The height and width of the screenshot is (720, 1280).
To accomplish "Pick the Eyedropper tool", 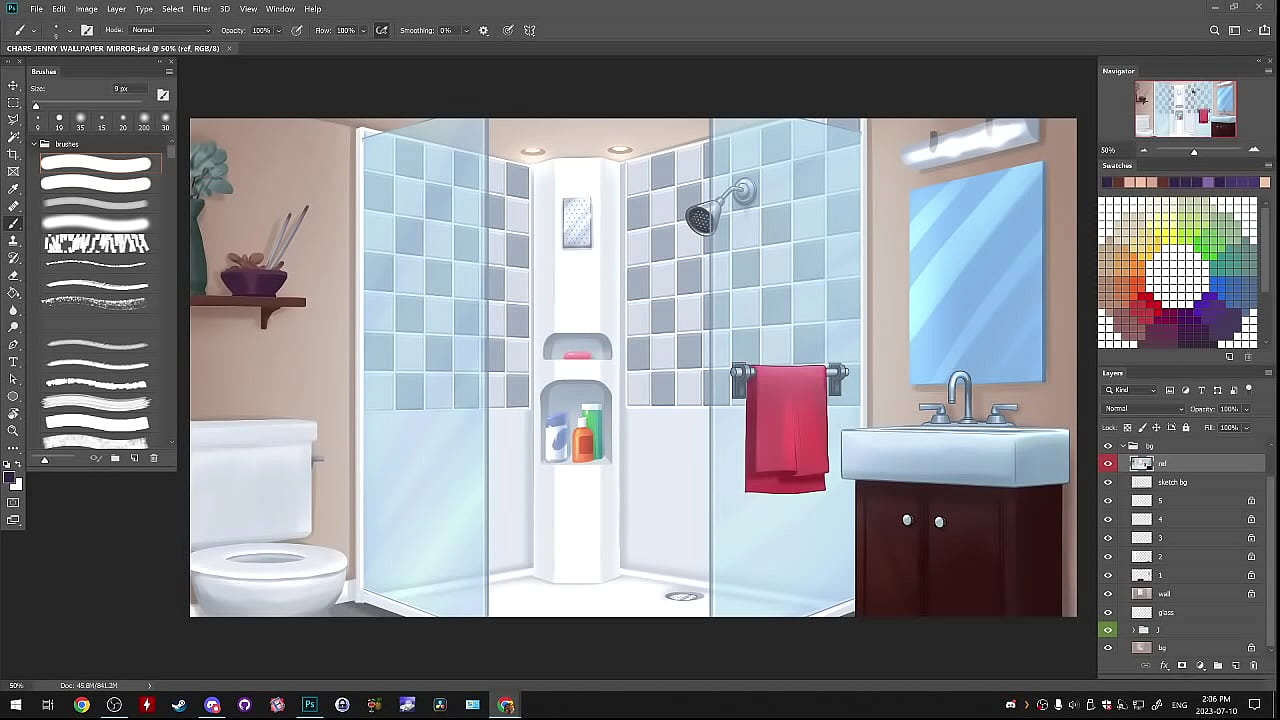I will tap(13, 189).
